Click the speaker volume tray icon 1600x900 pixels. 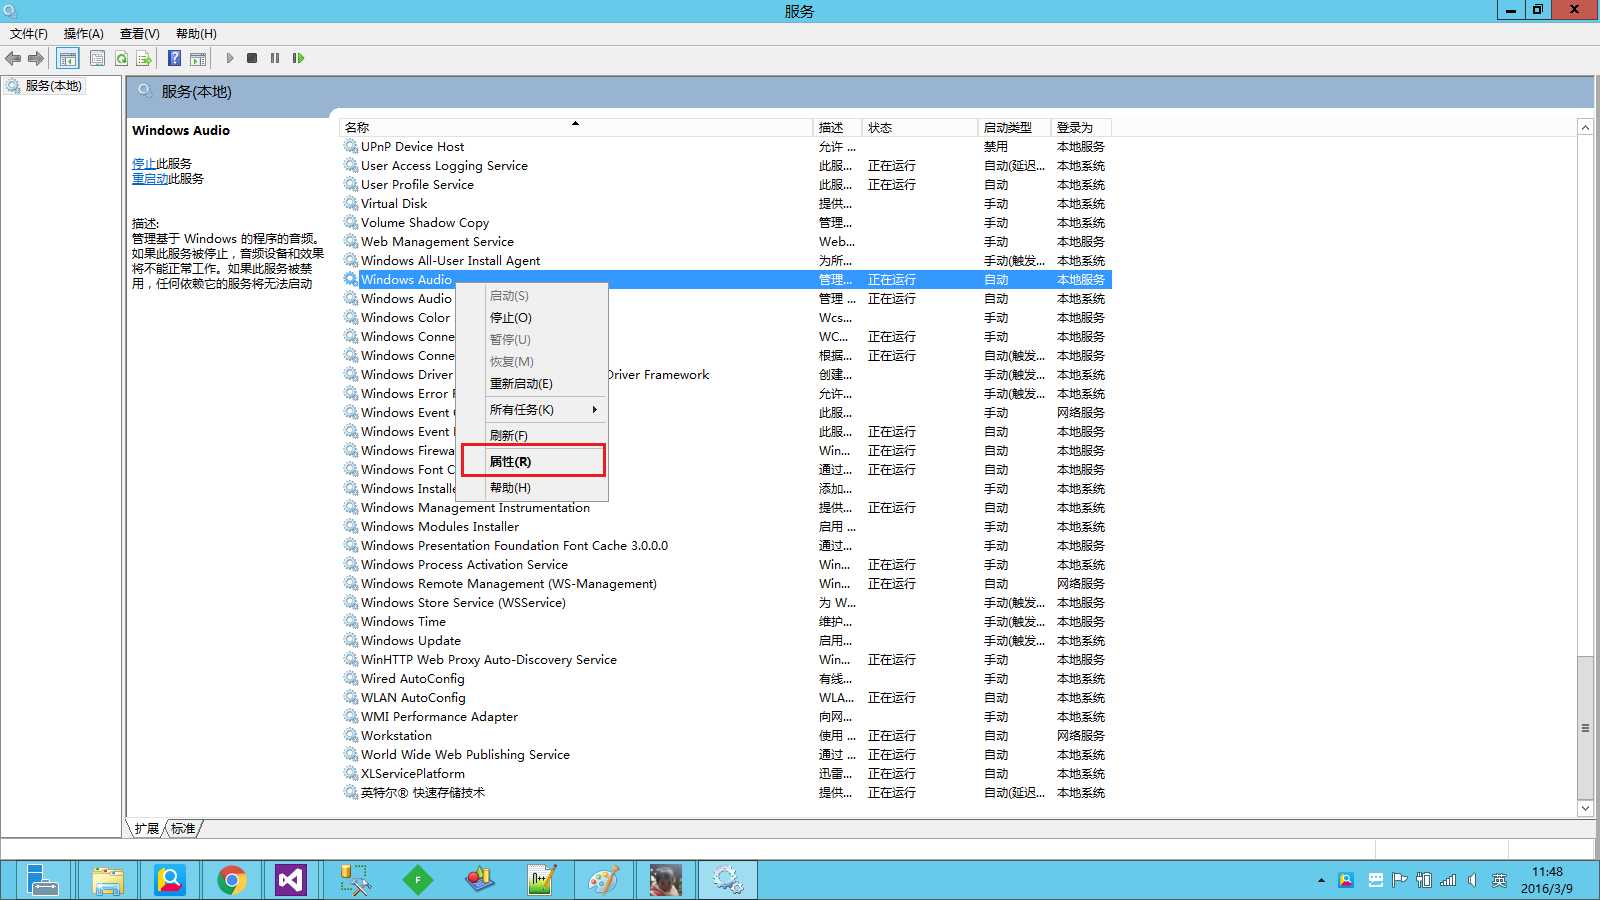pyautogui.click(x=1472, y=880)
